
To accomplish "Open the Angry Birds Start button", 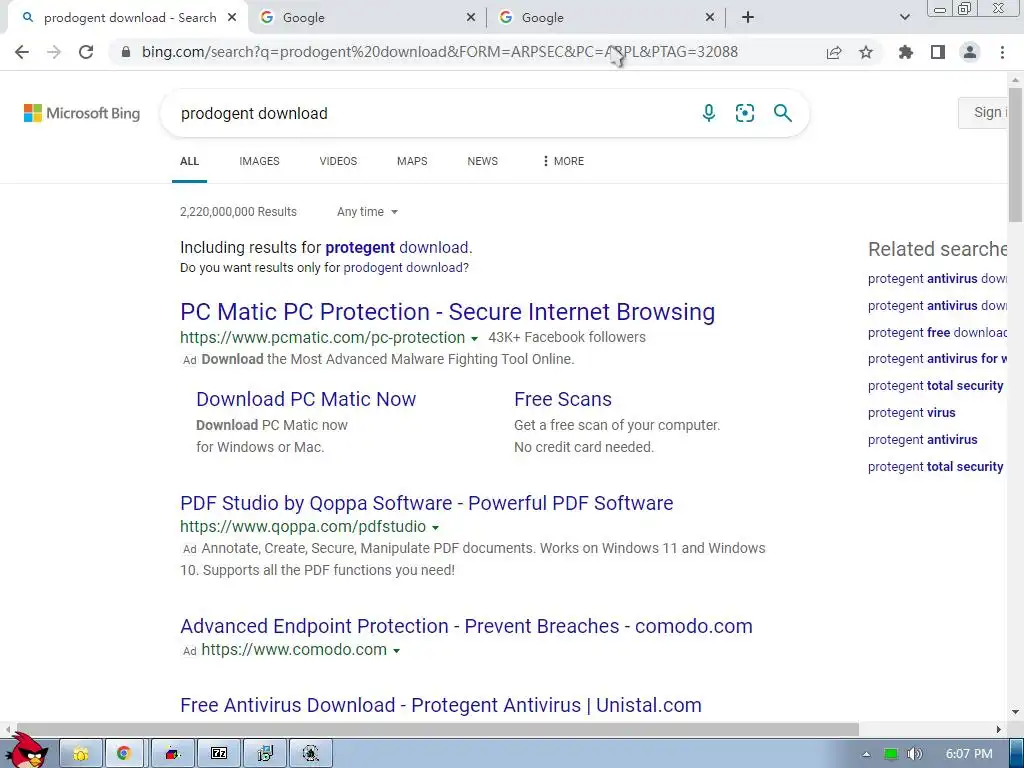I will coord(26,751).
